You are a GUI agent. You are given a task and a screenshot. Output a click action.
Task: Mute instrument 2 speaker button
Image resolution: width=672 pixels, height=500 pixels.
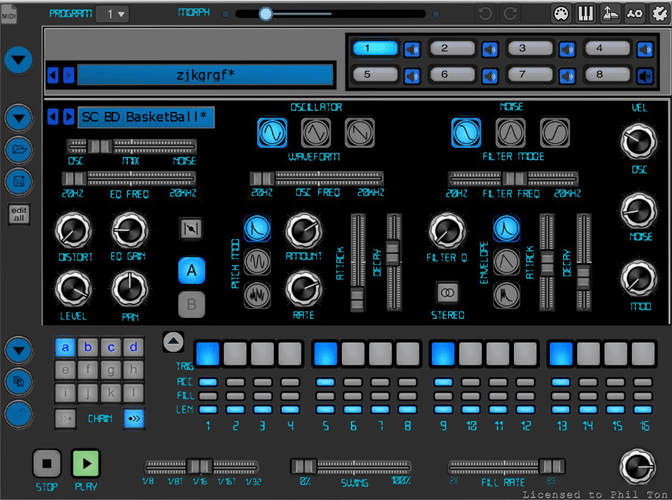coord(489,50)
